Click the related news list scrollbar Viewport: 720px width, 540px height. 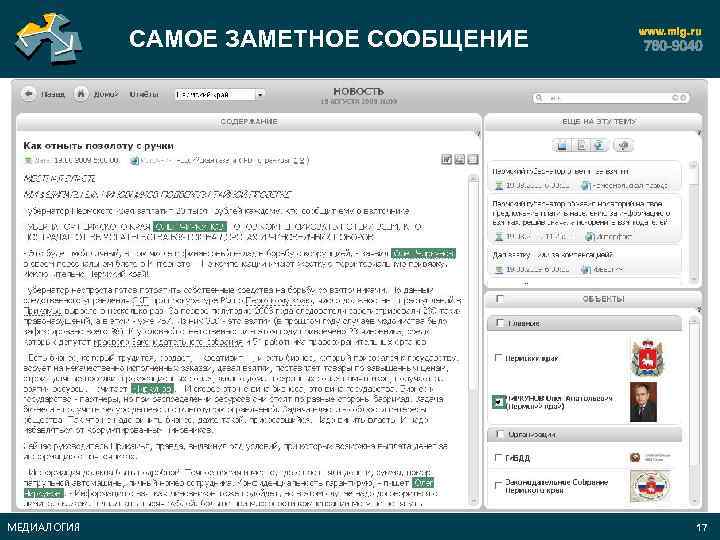click(x=693, y=222)
